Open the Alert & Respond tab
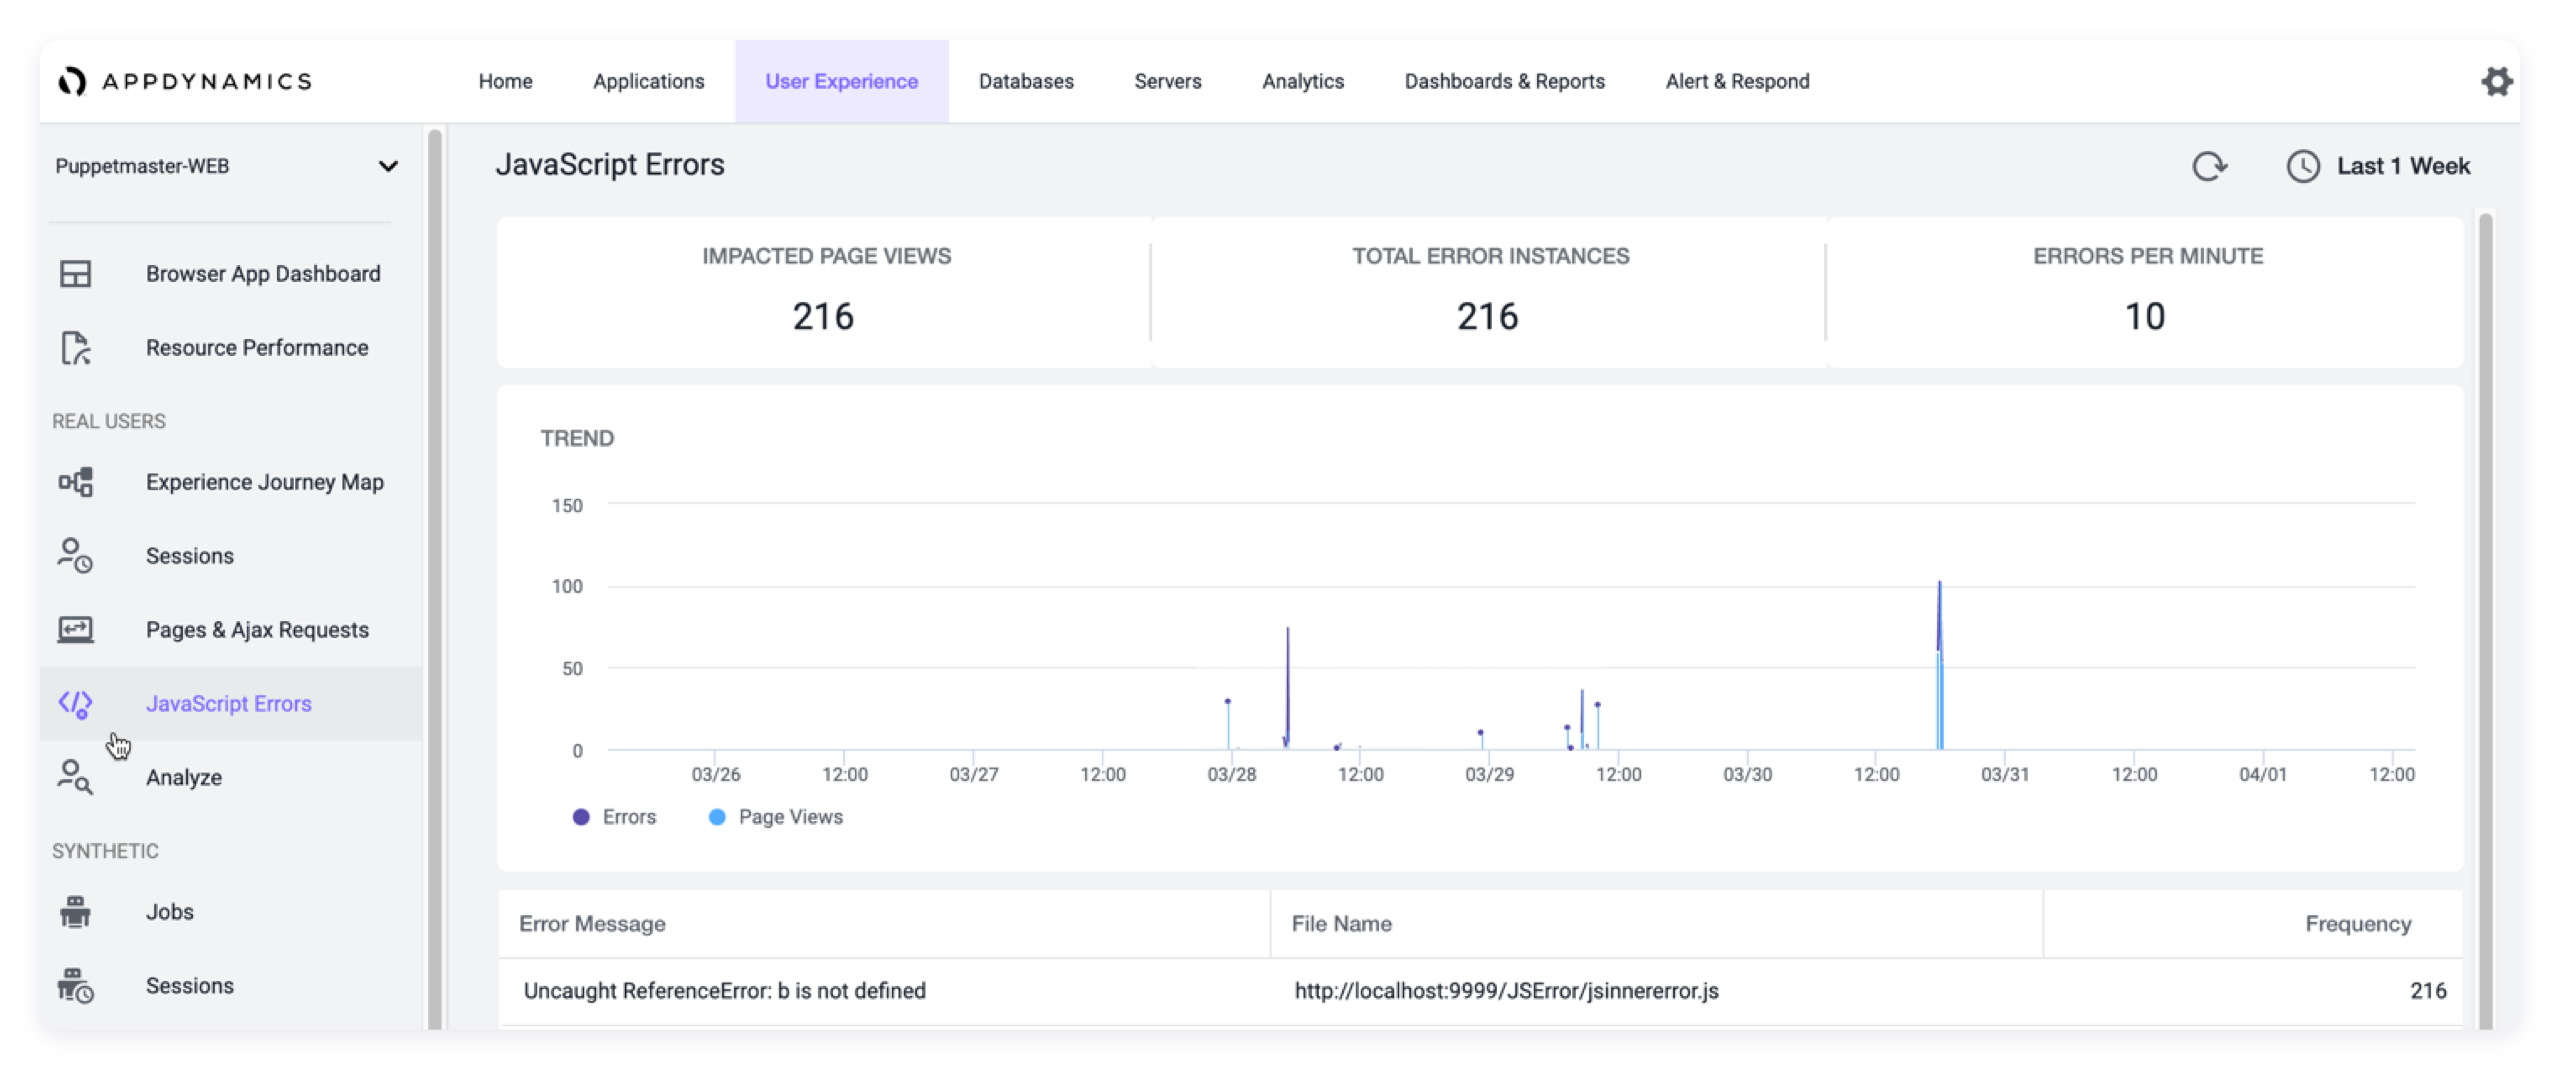Viewport: 2560px width, 1070px height. coord(1736,81)
